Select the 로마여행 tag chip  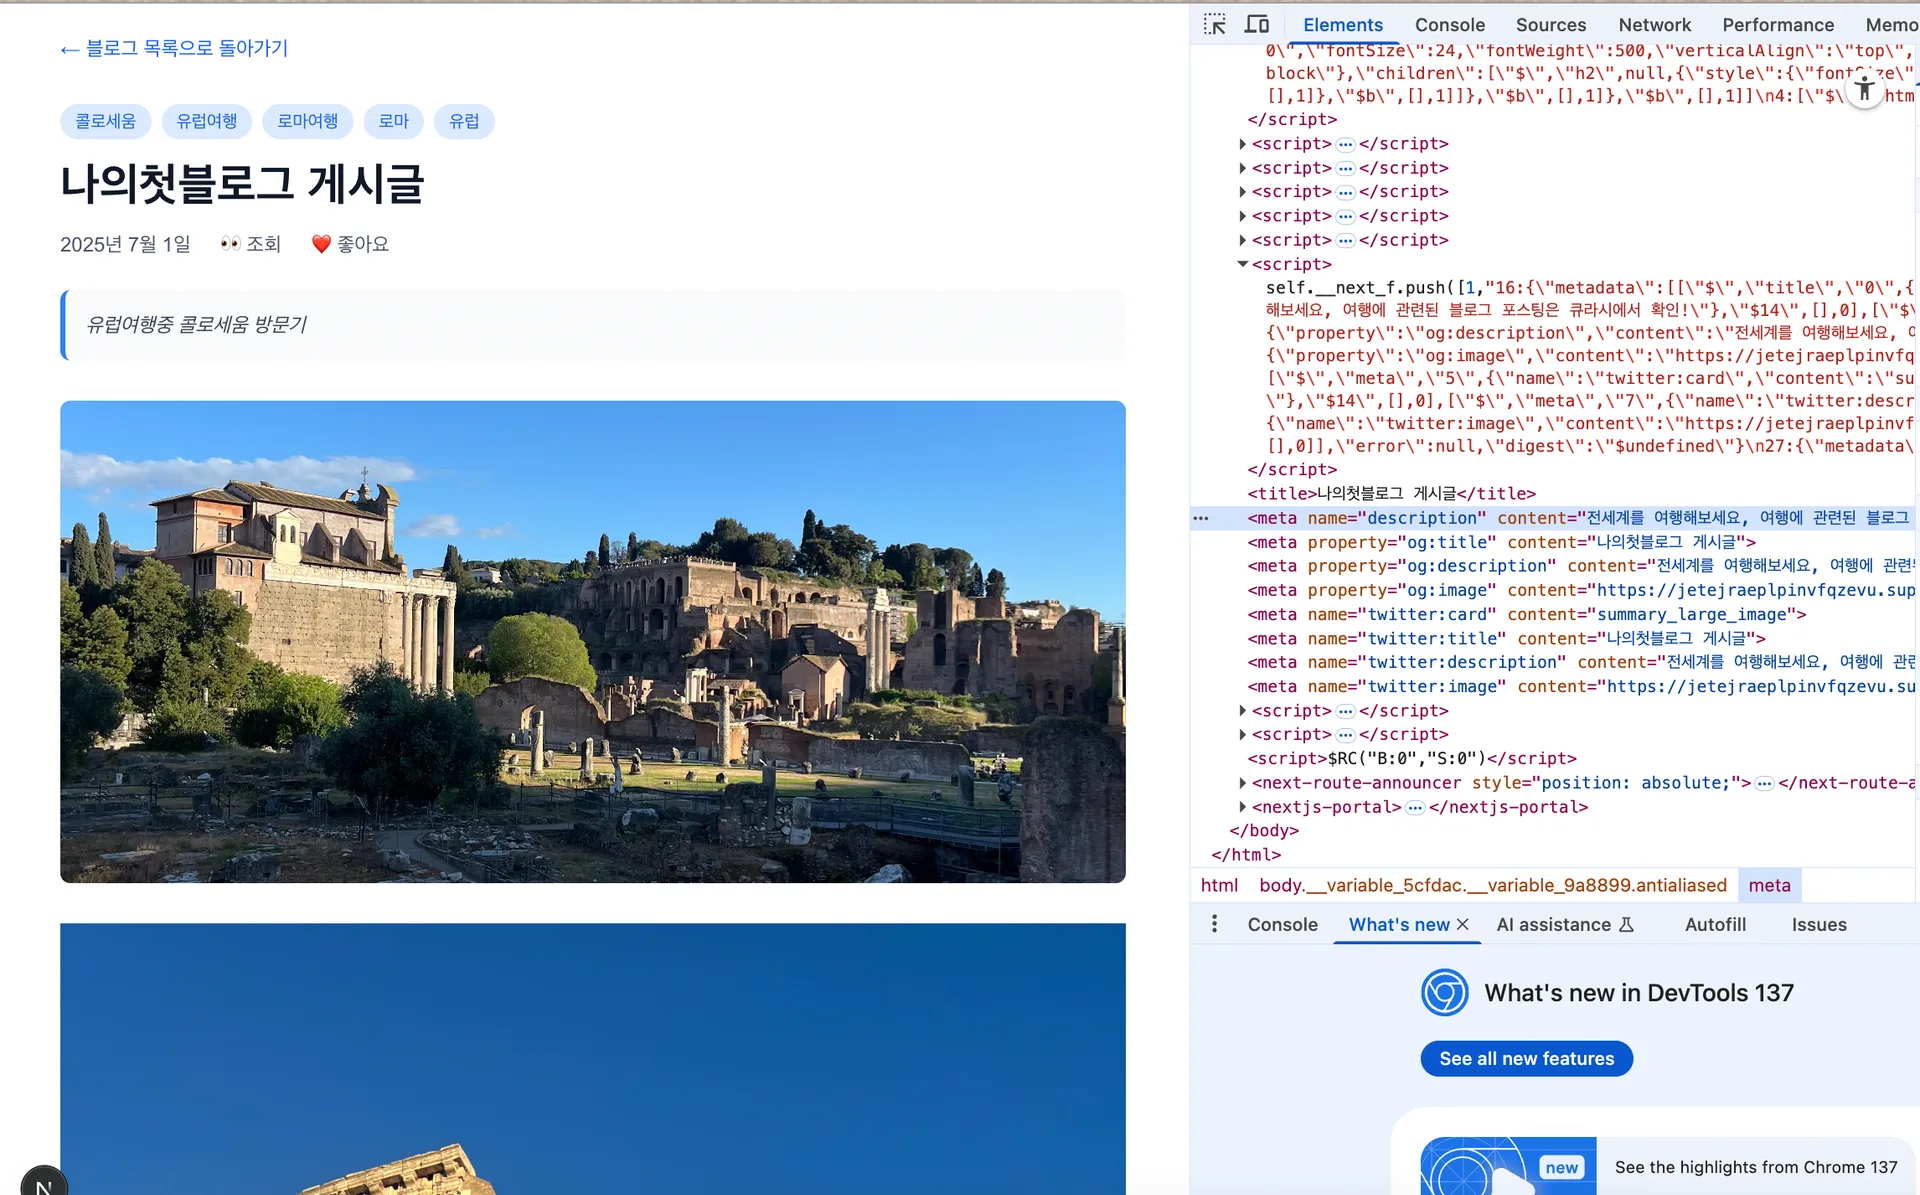click(308, 121)
